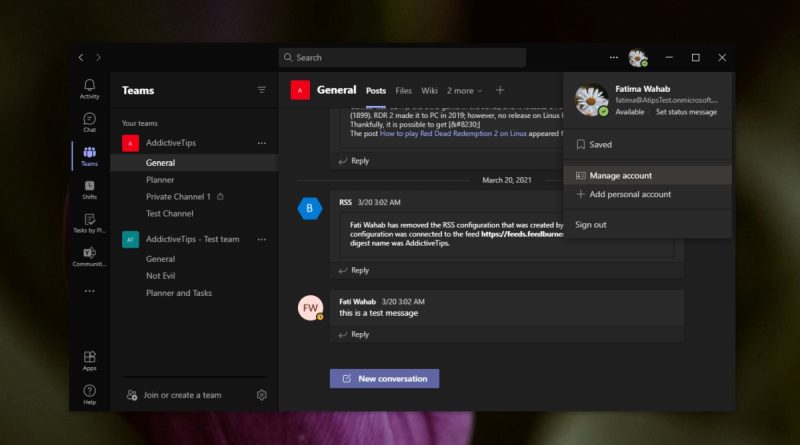
Task: Open General channel under AddictiveTips
Action: pyautogui.click(x=194, y=163)
